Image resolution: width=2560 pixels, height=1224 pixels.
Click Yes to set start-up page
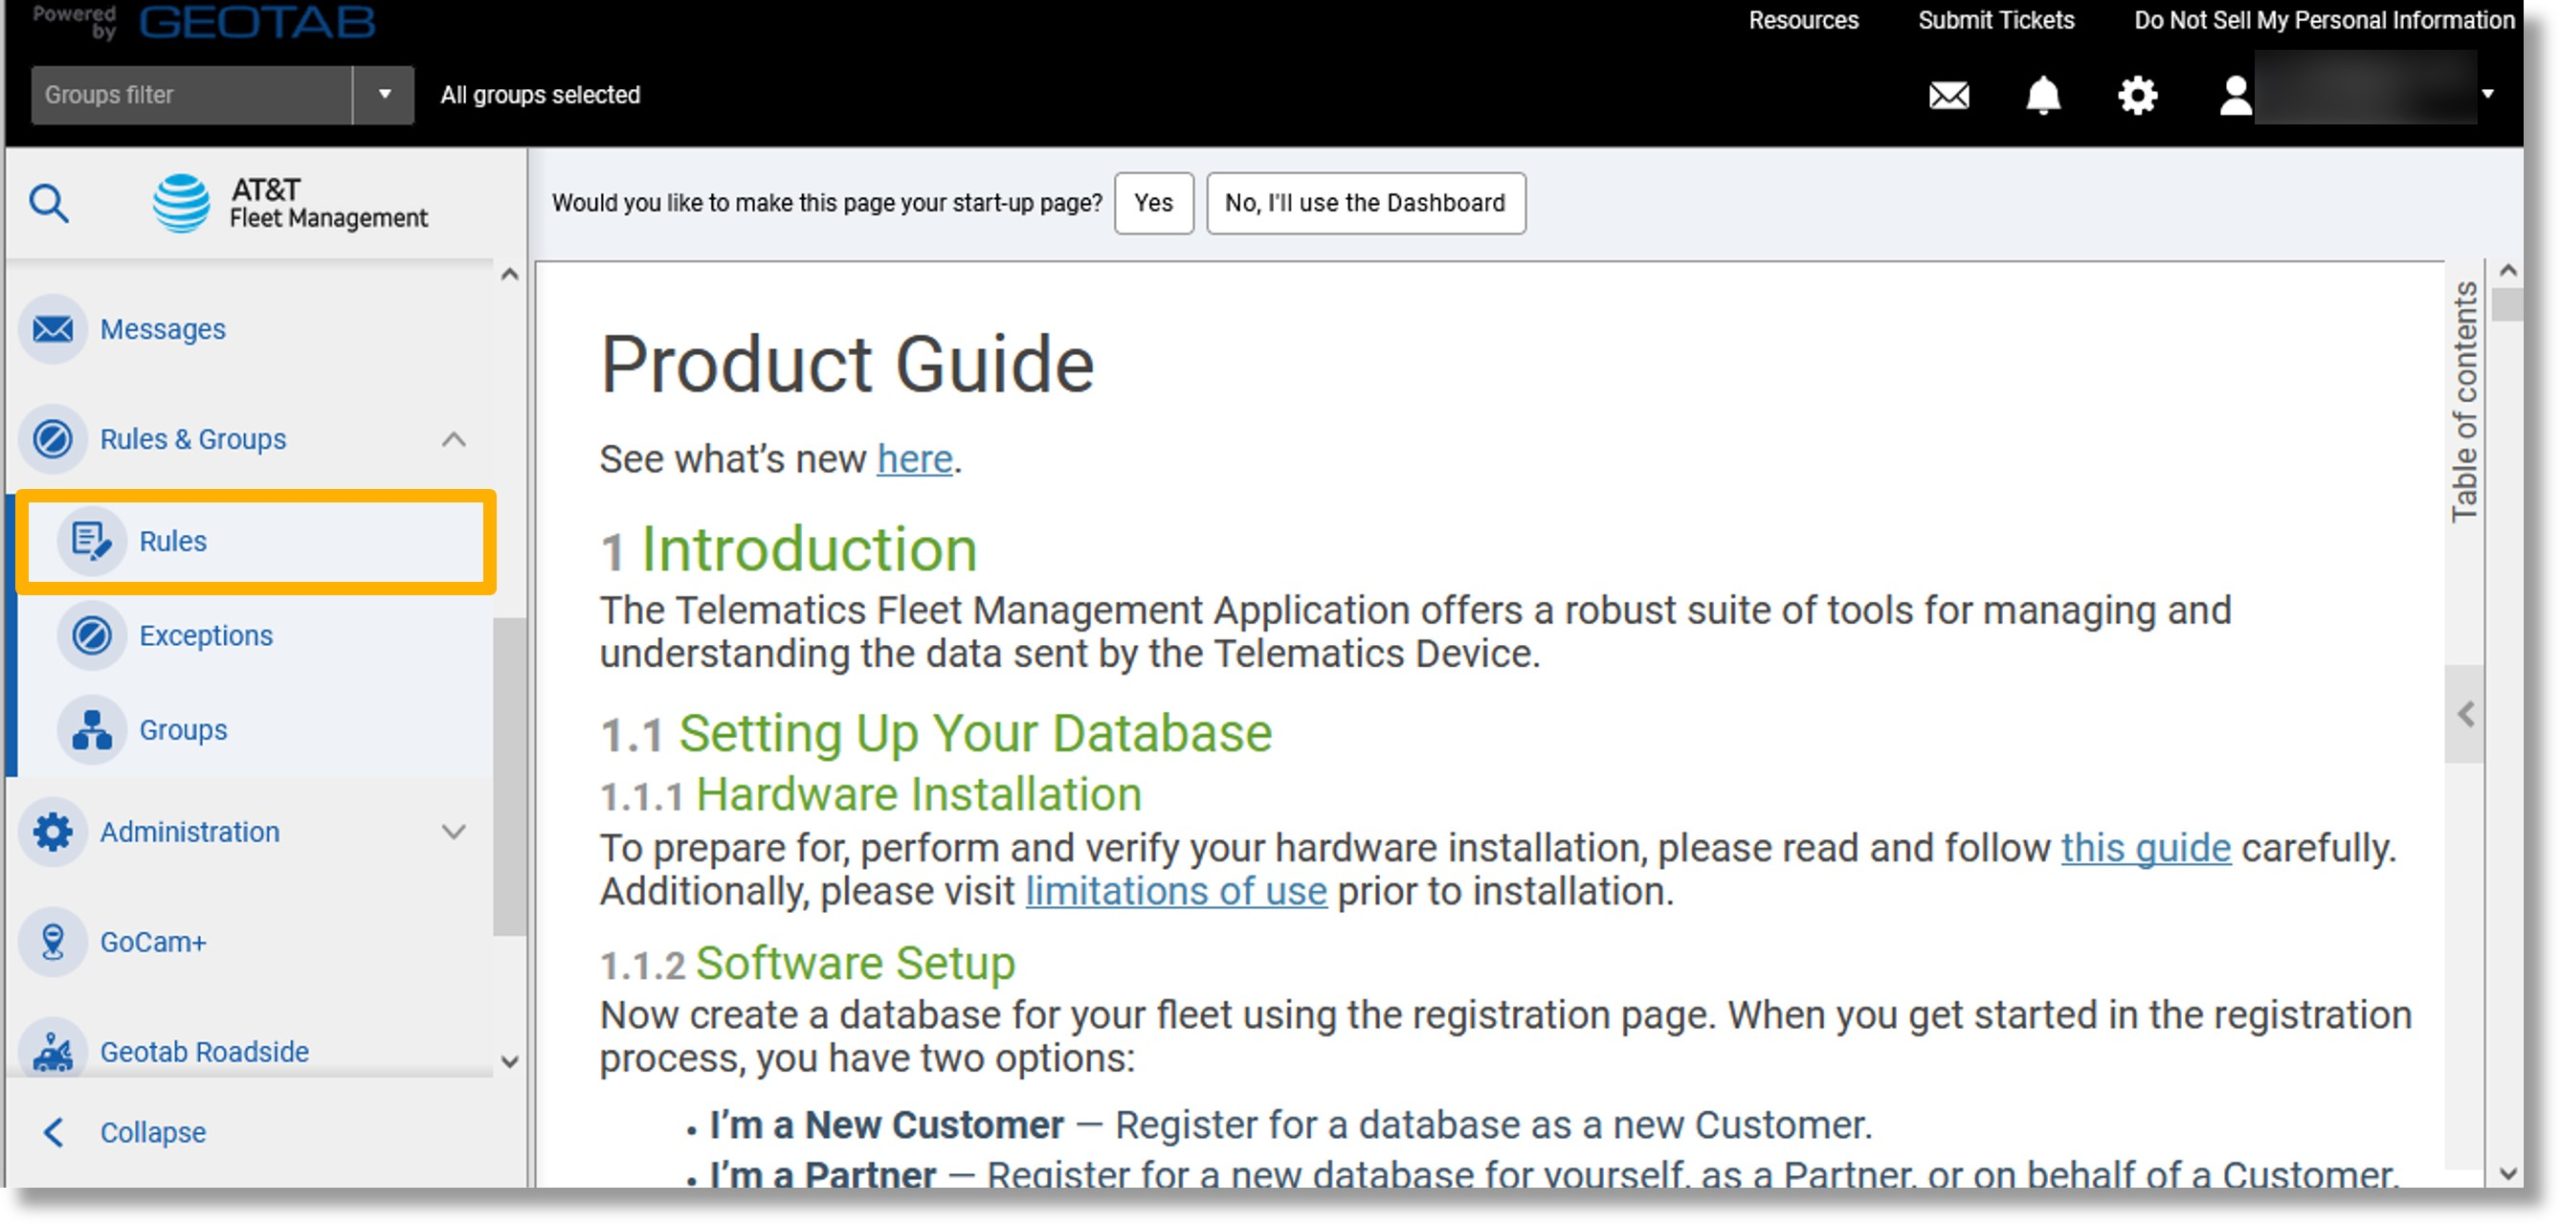click(1154, 202)
